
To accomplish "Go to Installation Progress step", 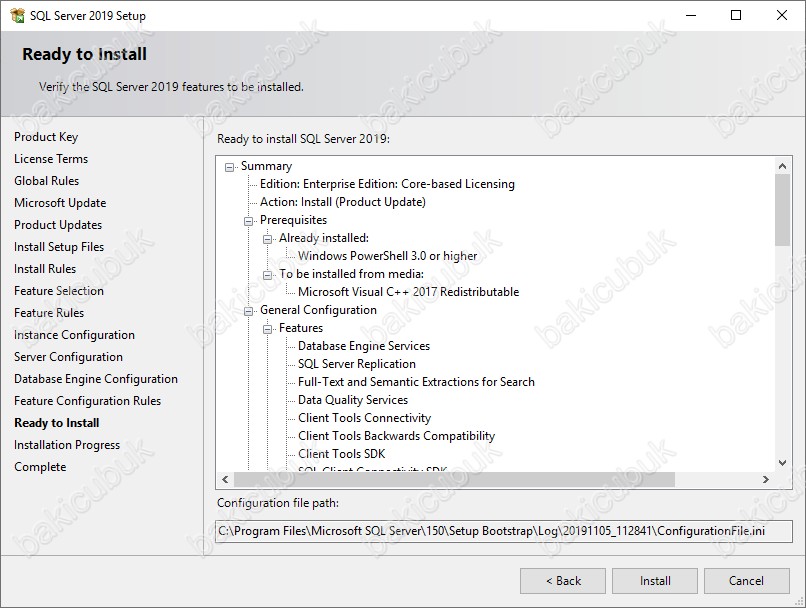I will [67, 445].
